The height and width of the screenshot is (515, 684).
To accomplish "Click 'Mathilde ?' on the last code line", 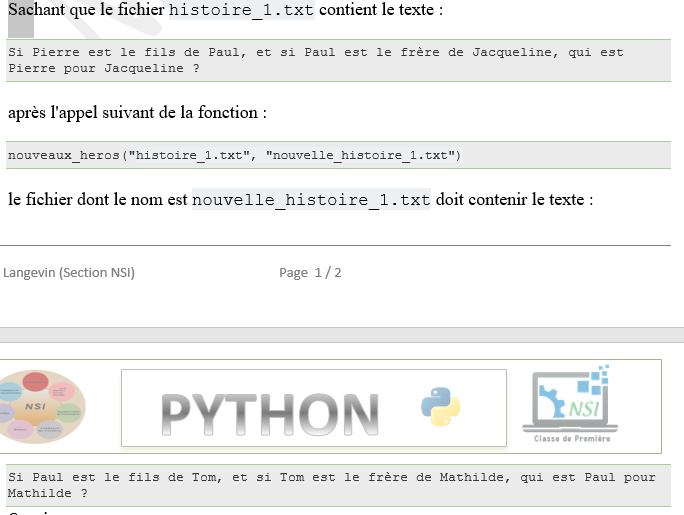I will coord(47,494).
